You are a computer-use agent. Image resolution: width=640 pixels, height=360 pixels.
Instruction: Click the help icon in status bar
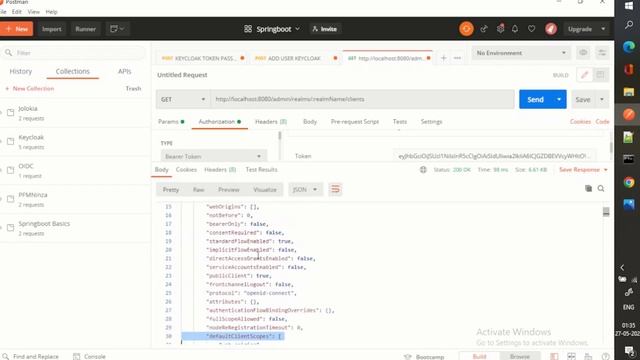point(606,356)
